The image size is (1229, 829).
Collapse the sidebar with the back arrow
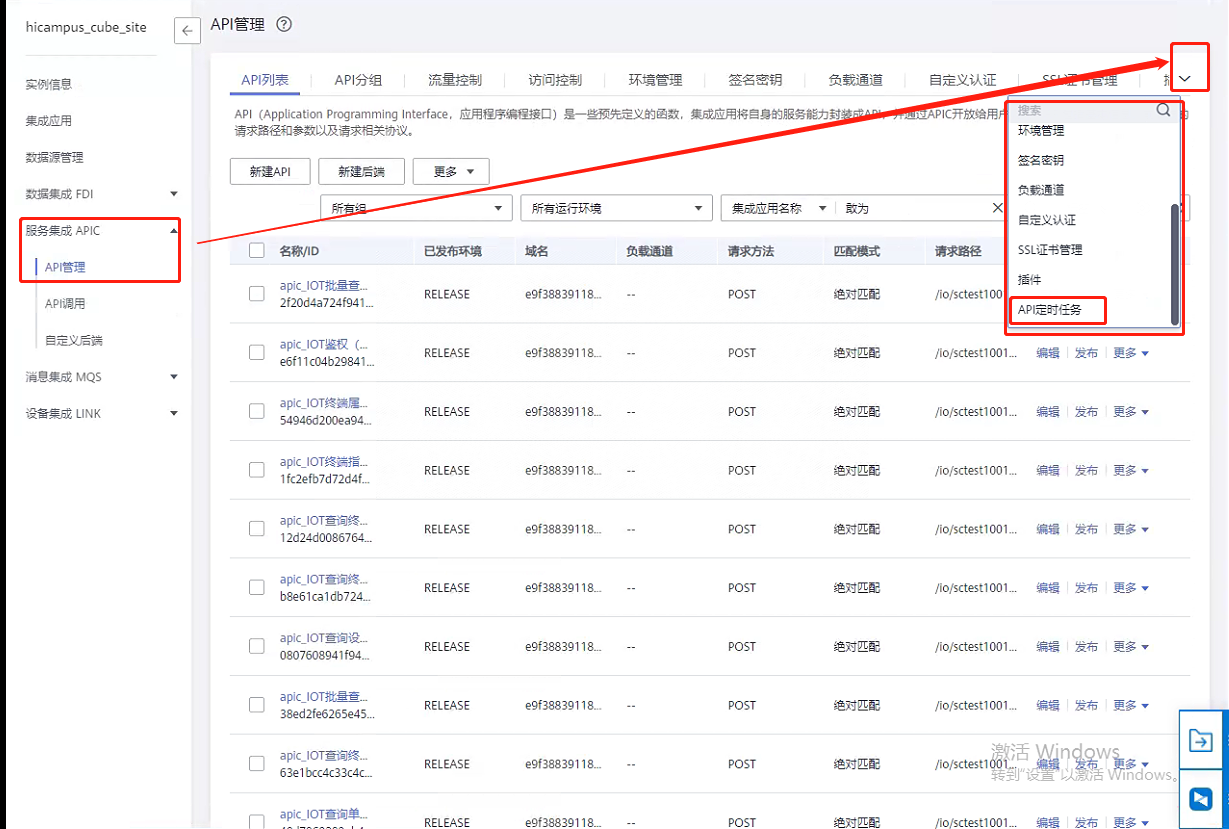pyautogui.click(x=187, y=31)
